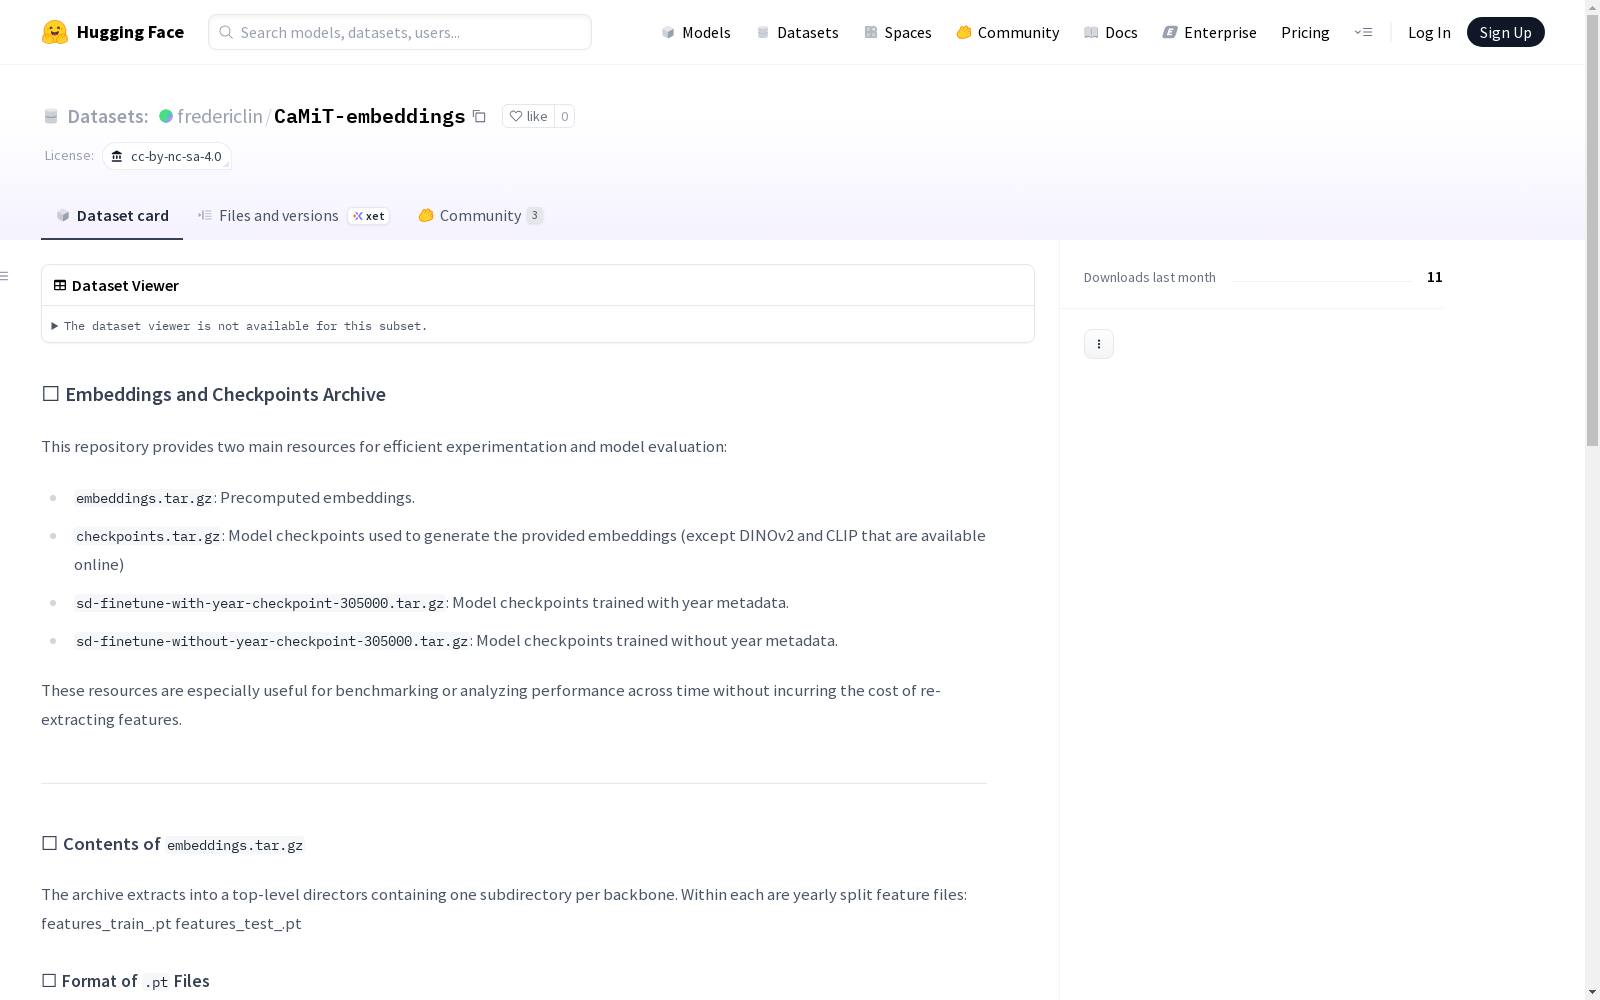Click the Datasets: breadcrumb link

coord(107,116)
